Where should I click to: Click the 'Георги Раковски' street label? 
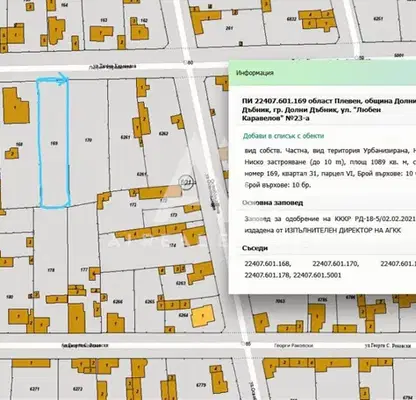[294, 346]
